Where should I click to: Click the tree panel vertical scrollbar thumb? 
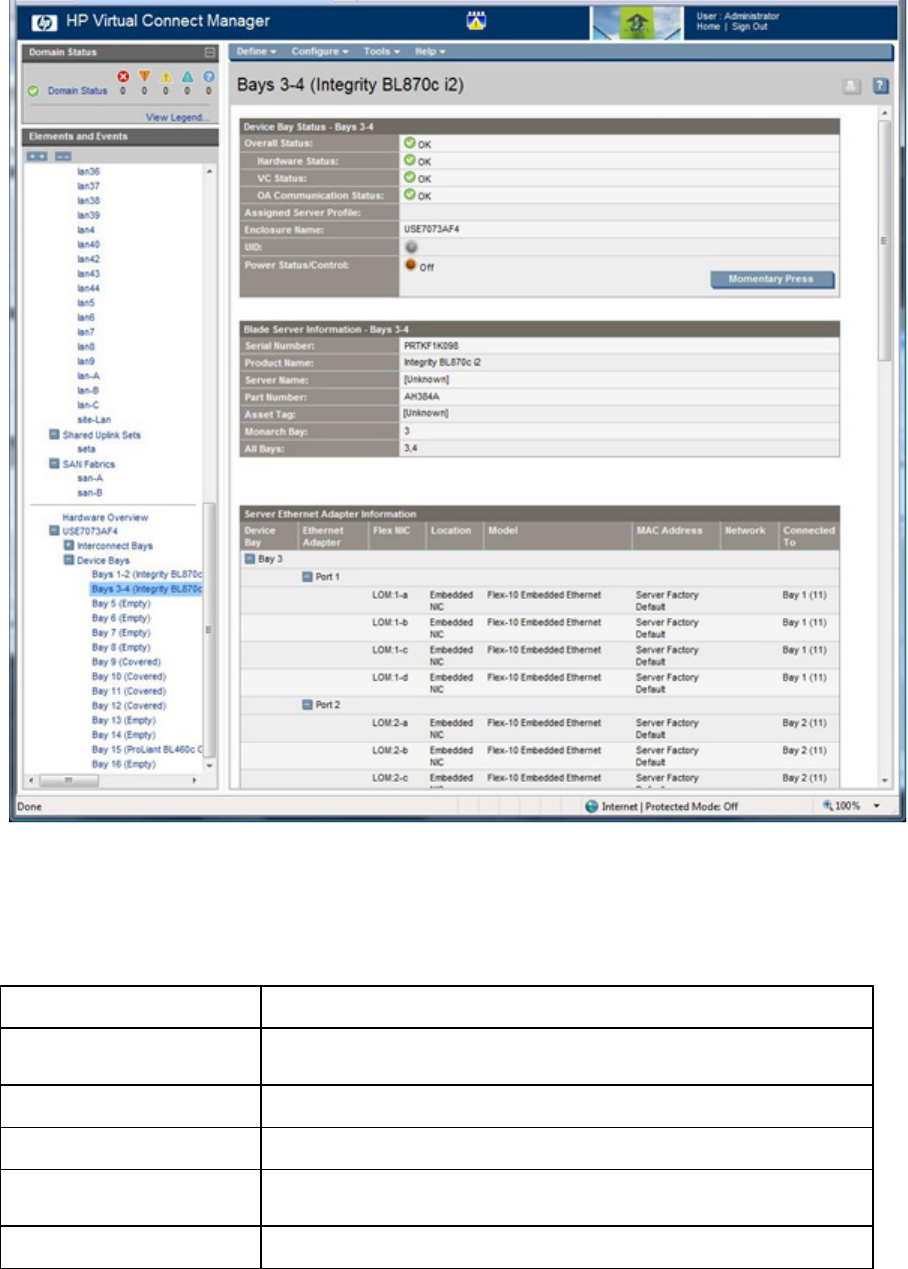(x=209, y=630)
